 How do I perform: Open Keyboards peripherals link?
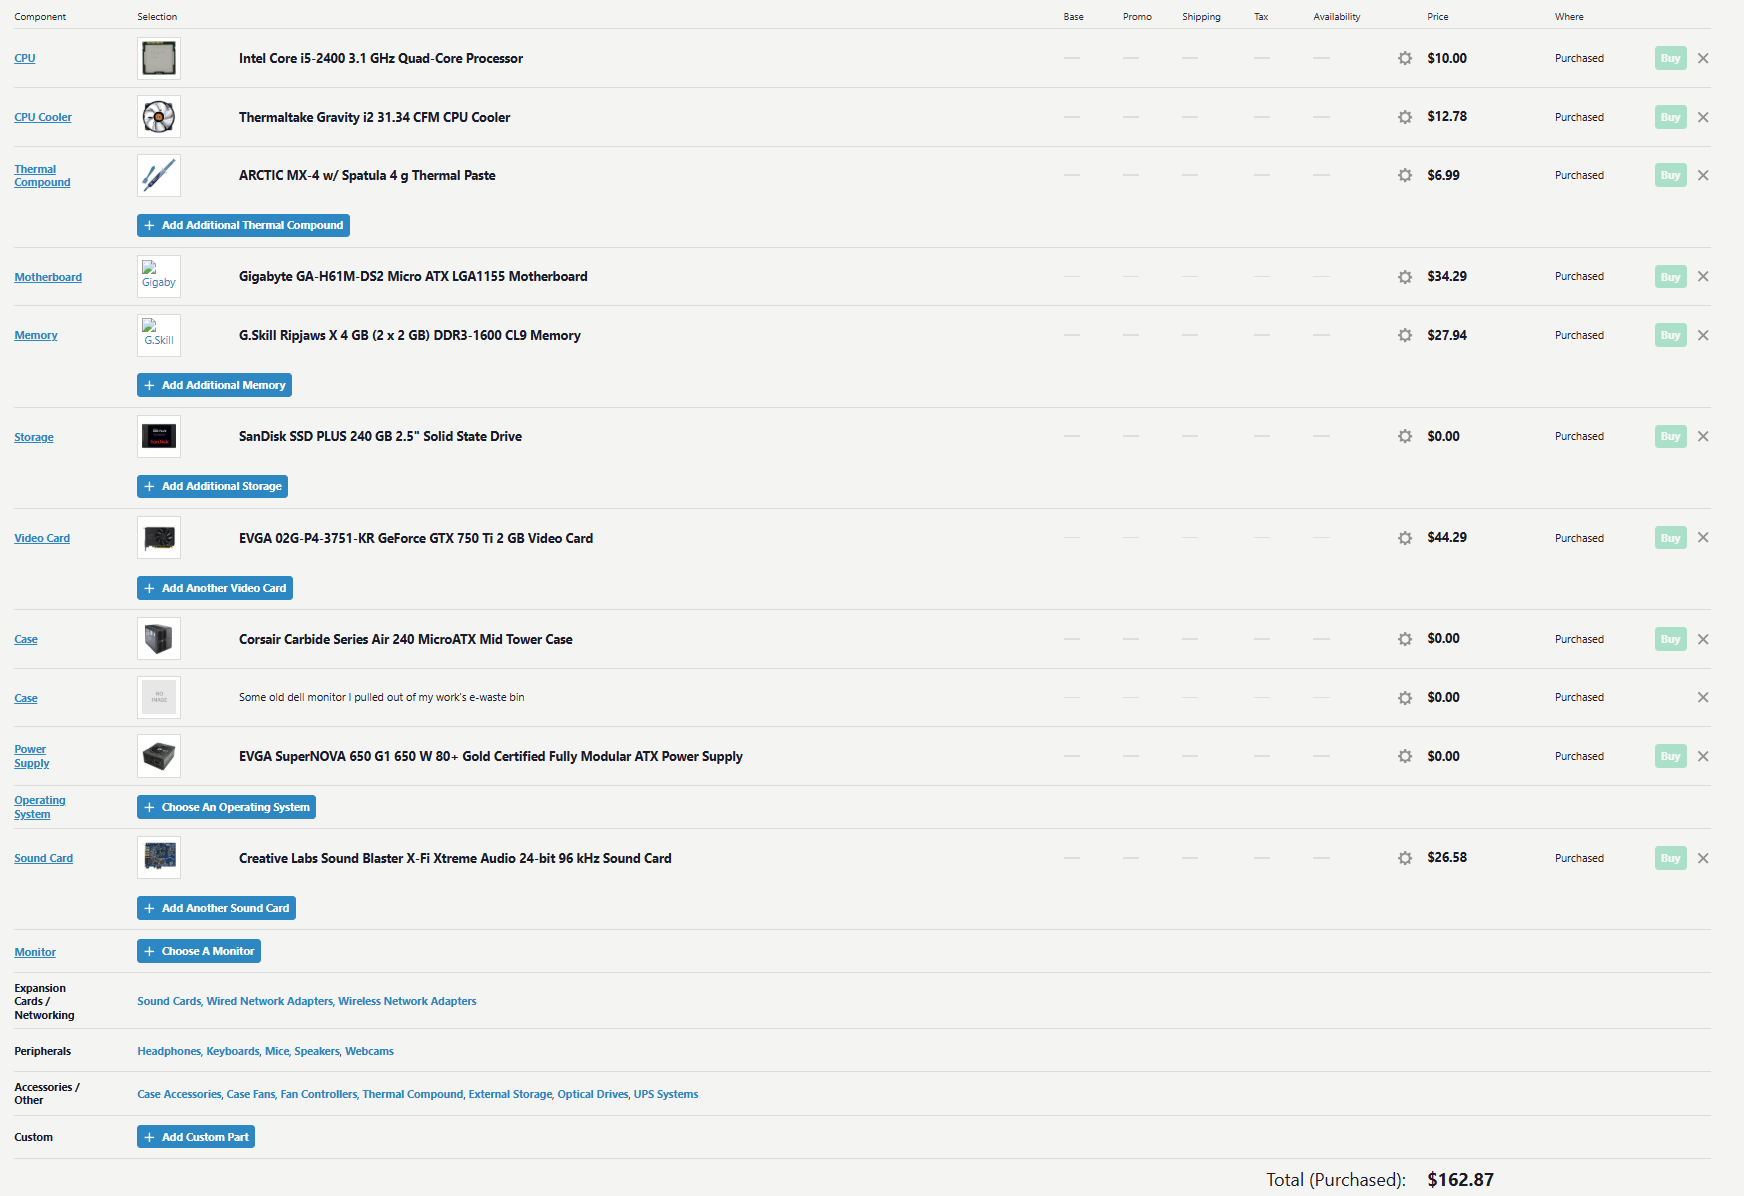click(x=233, y=1051)
